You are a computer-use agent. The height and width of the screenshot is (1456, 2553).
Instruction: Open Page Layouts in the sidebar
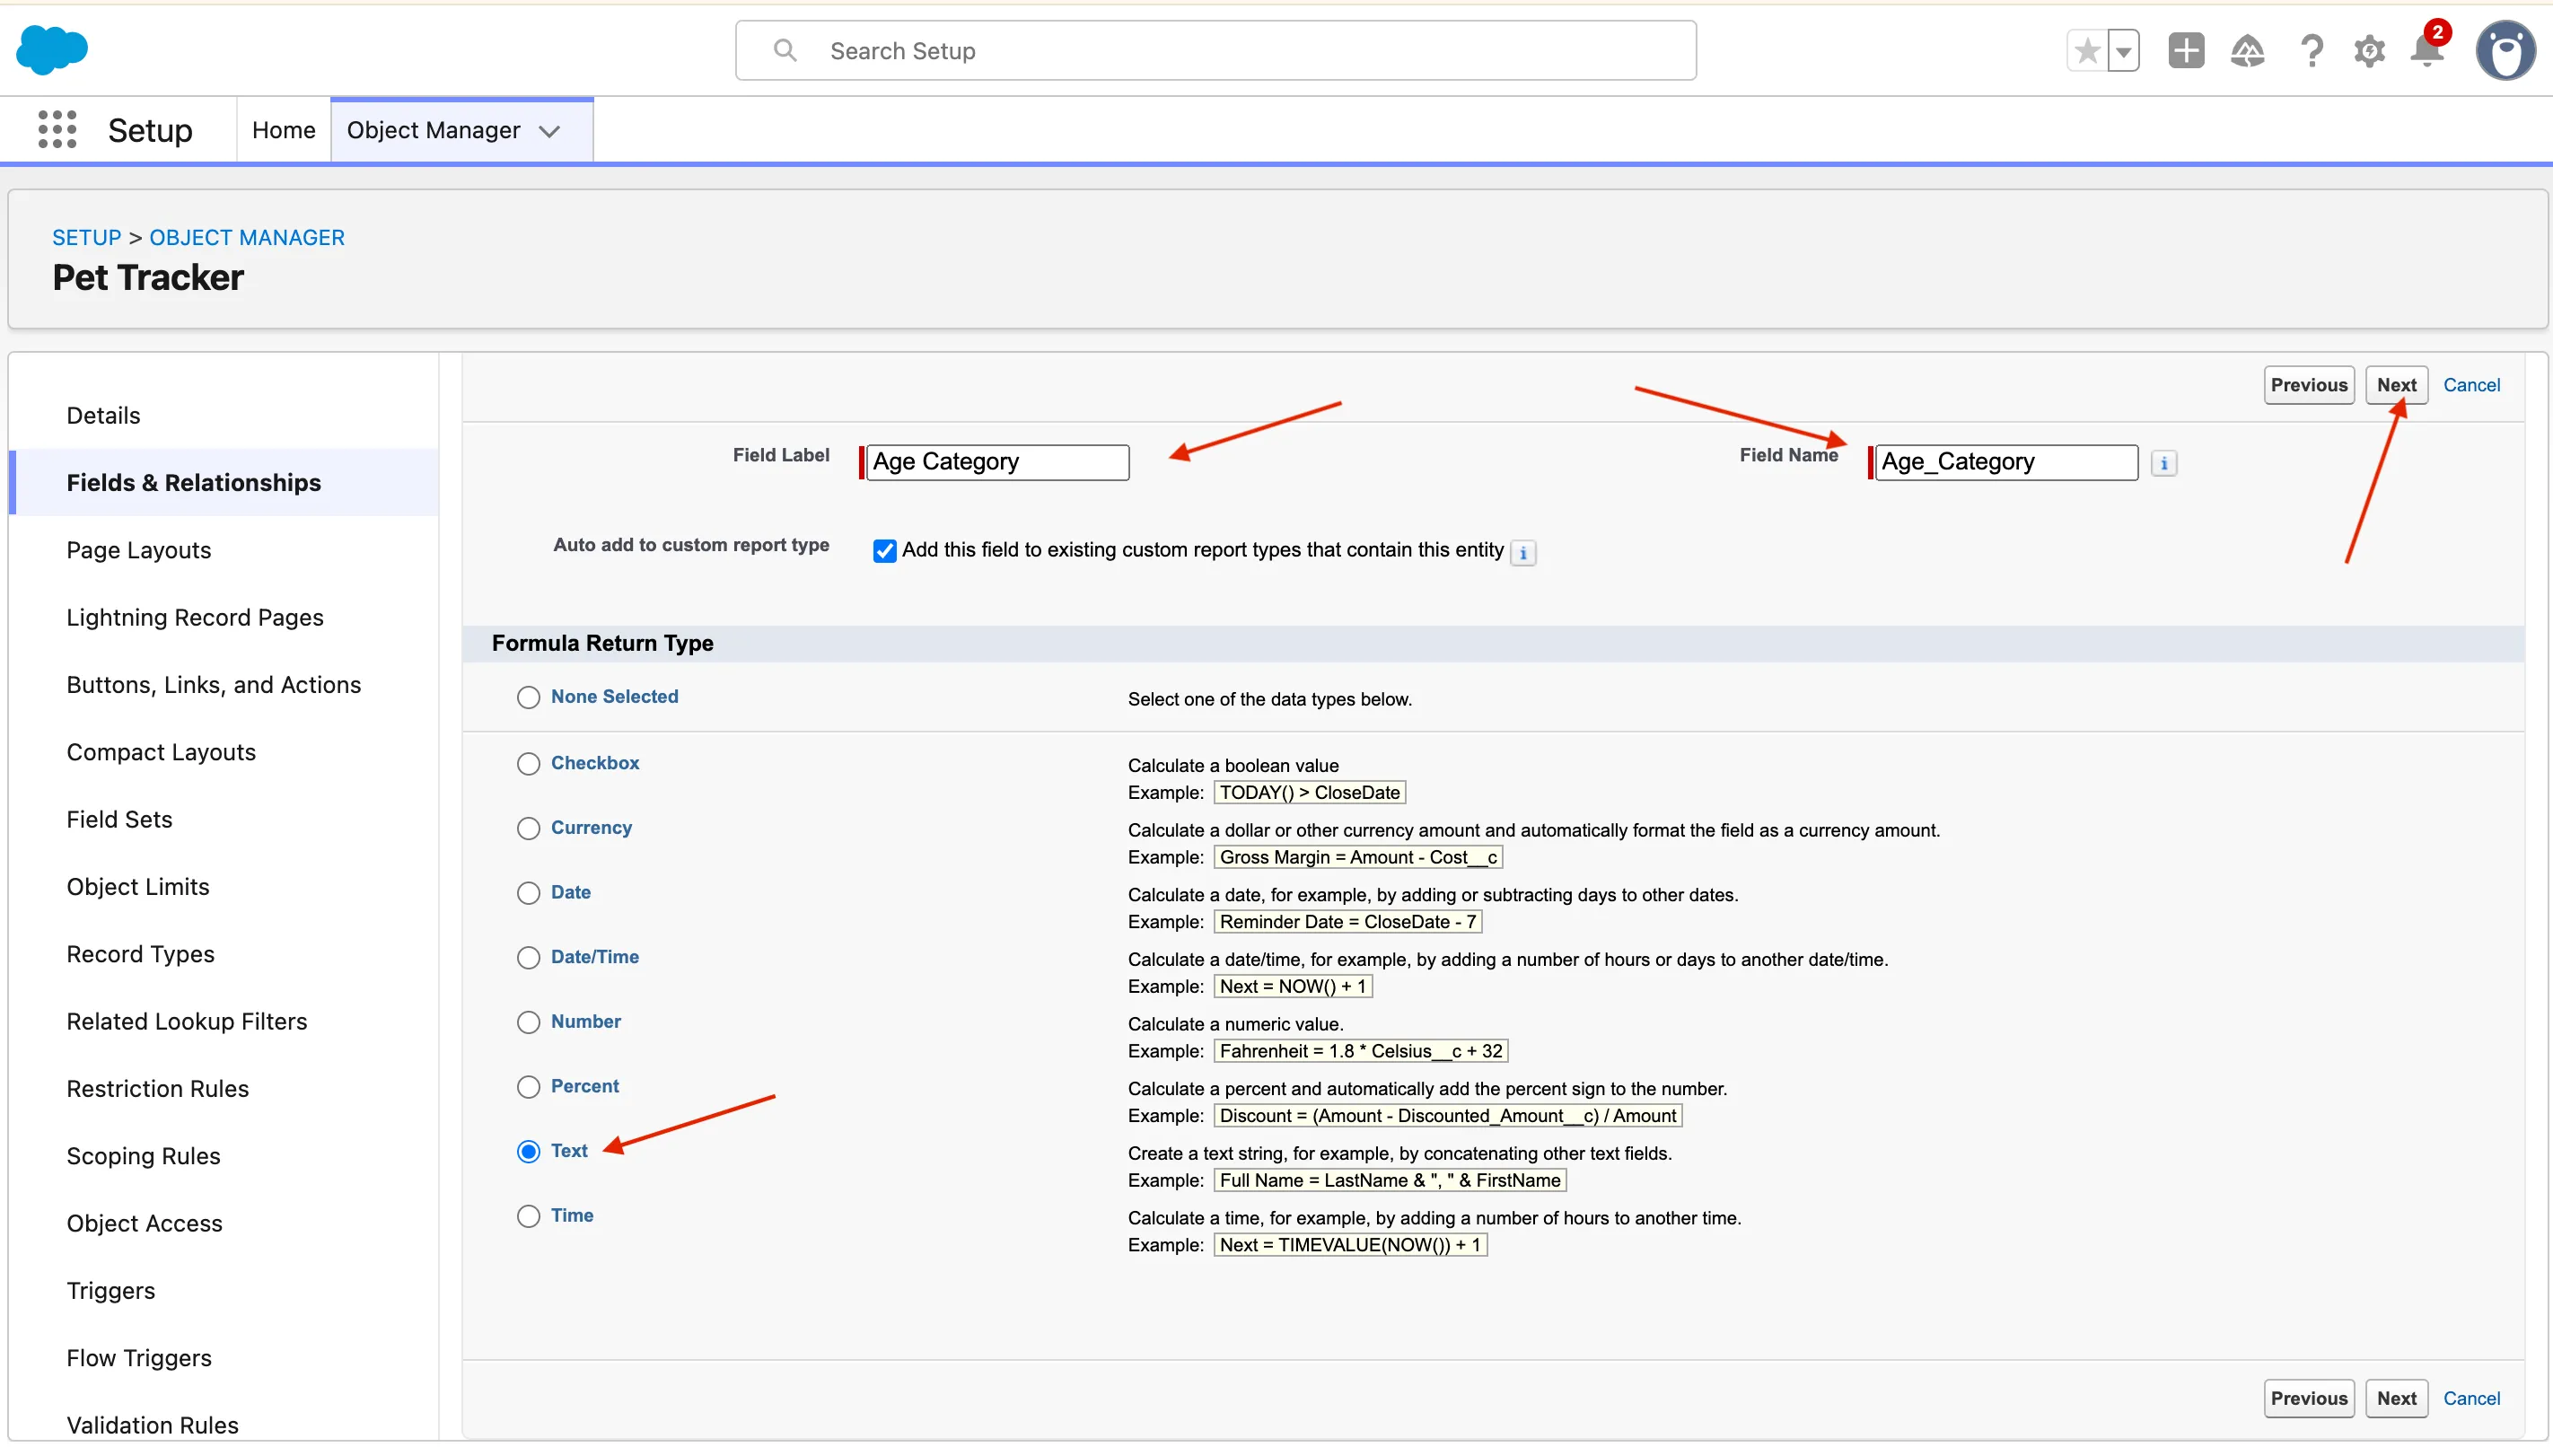click(x=139, y=550)
